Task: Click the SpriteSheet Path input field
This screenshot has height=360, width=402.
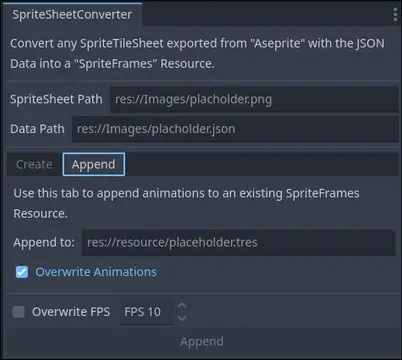Action: point(254,99)
